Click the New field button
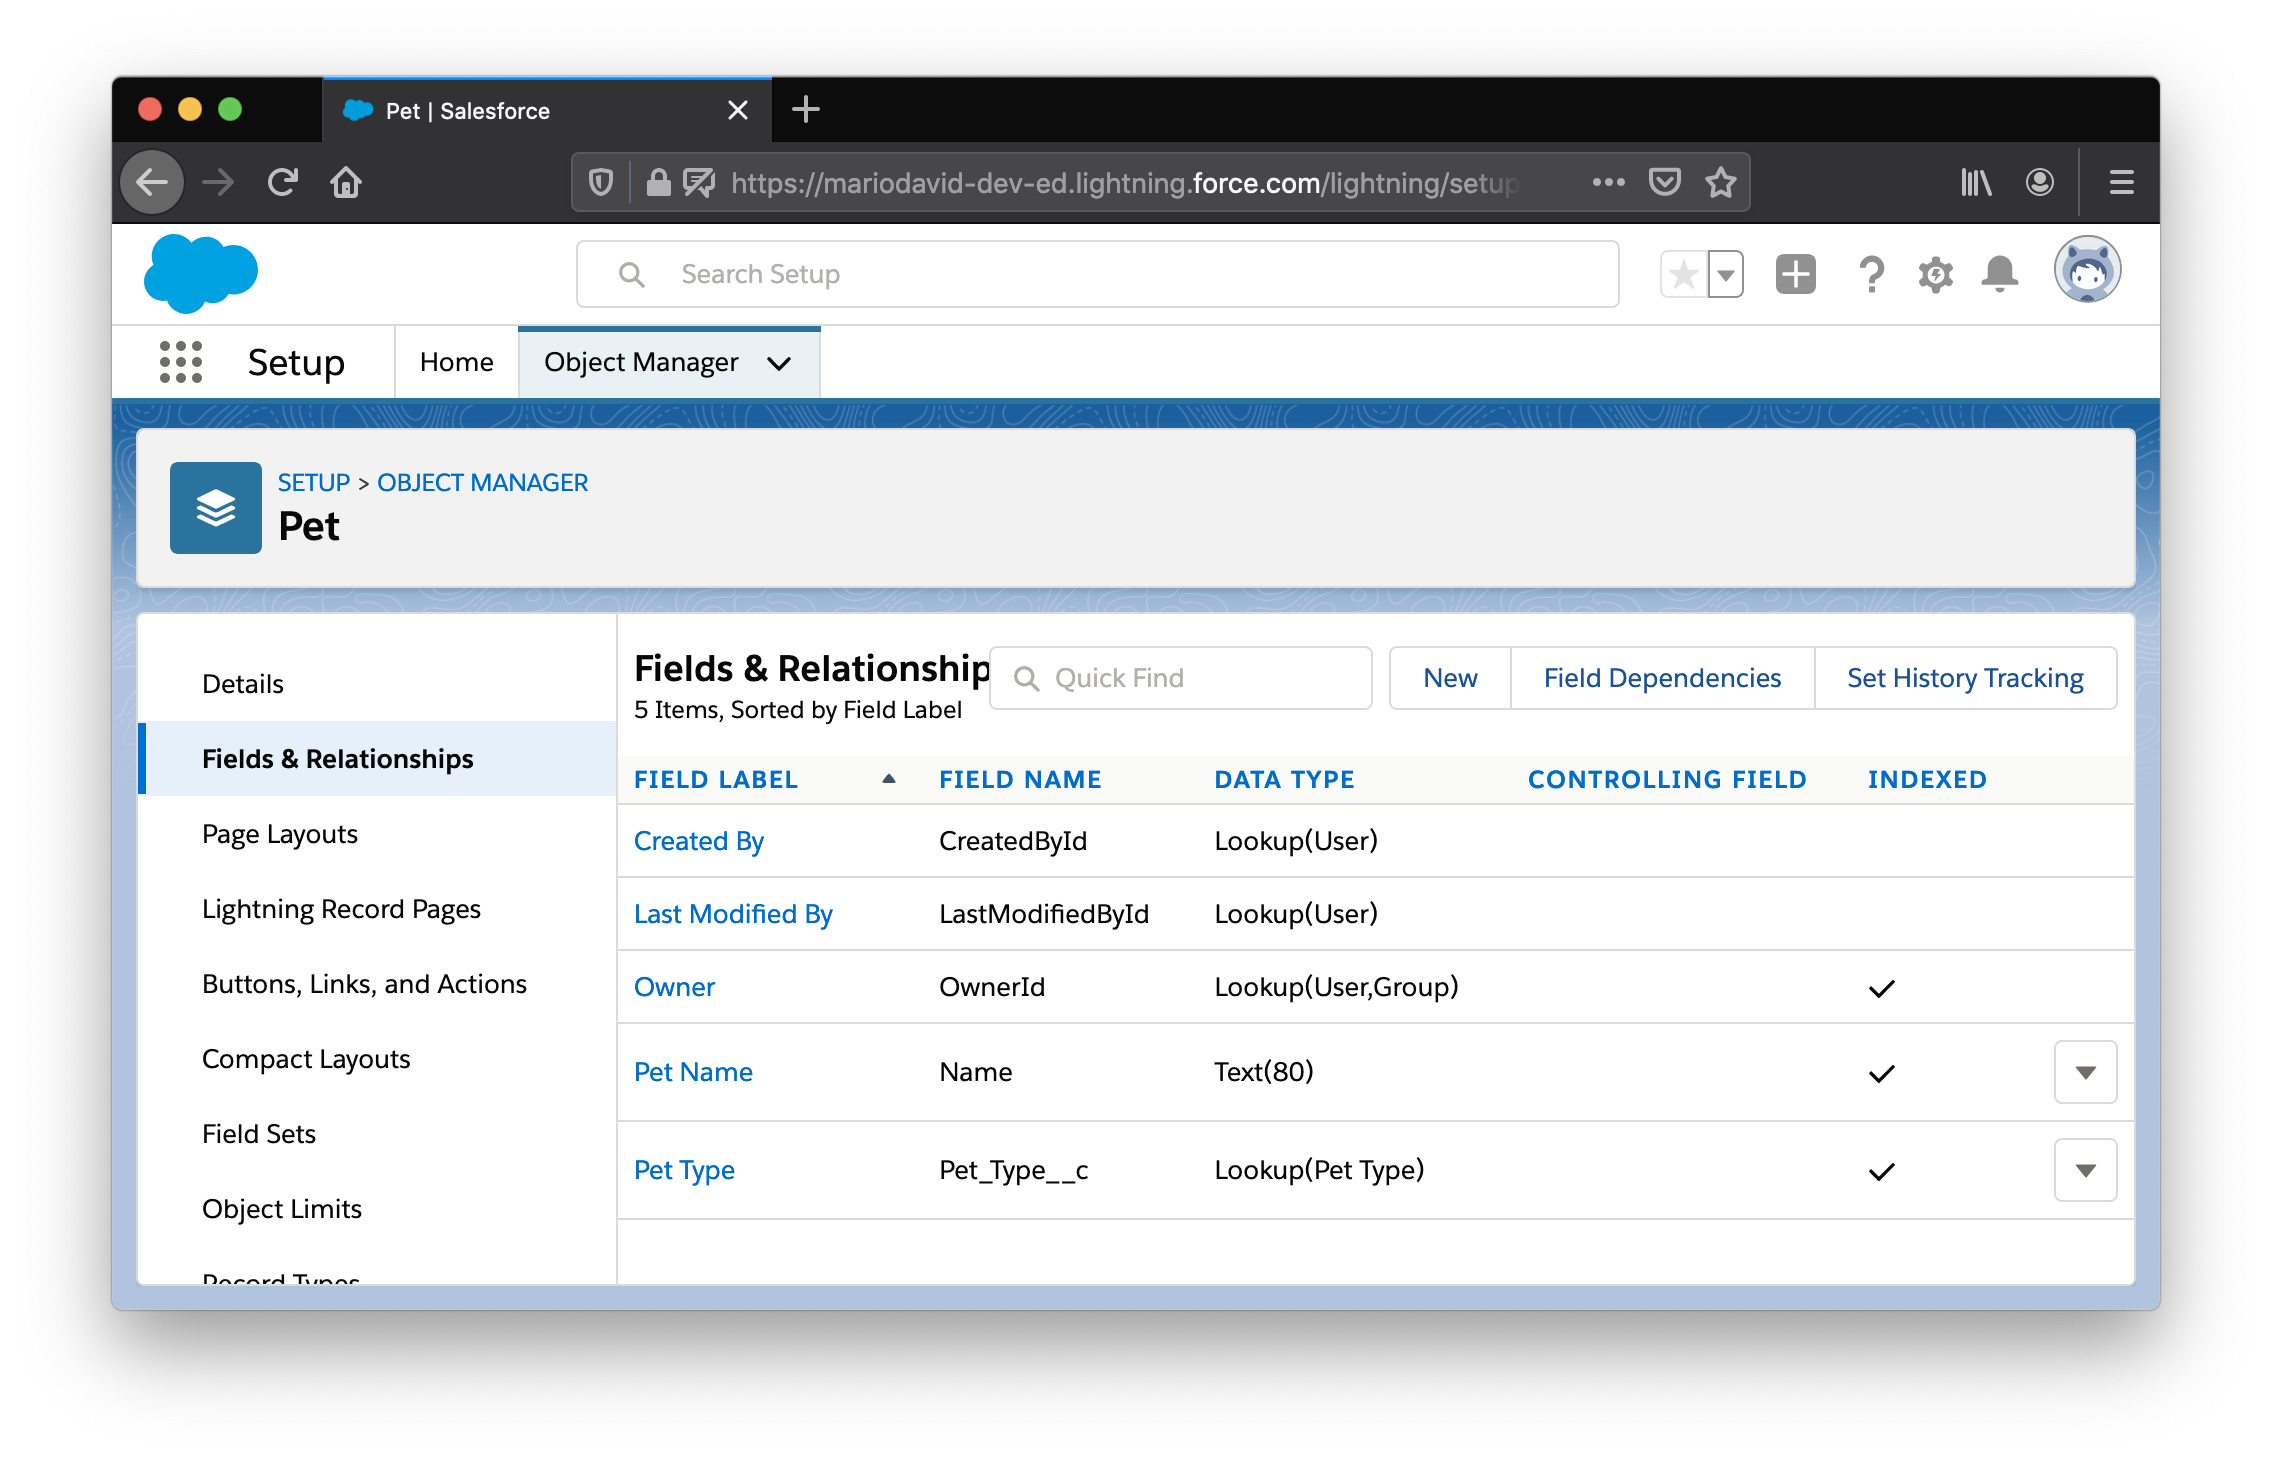 pyautogui.click(x=1450, y=678)
